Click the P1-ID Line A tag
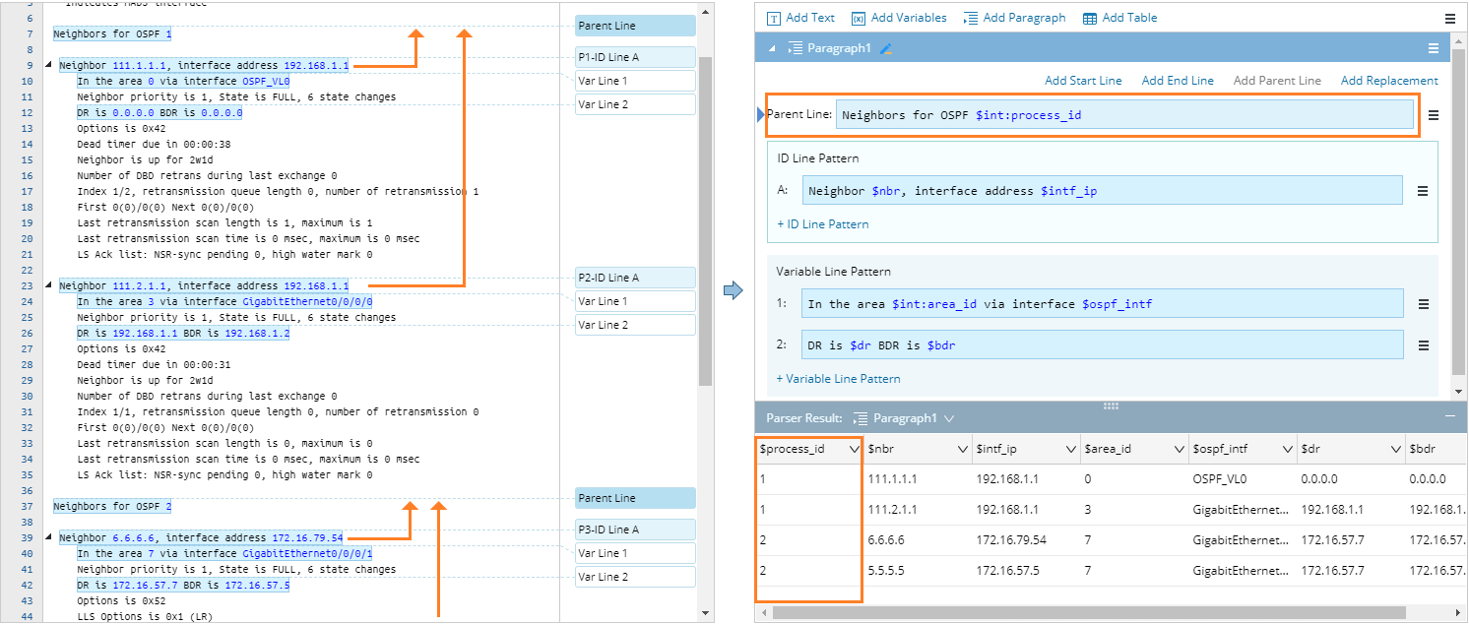This screenshot has width=1469, height=626. [635, 57]
